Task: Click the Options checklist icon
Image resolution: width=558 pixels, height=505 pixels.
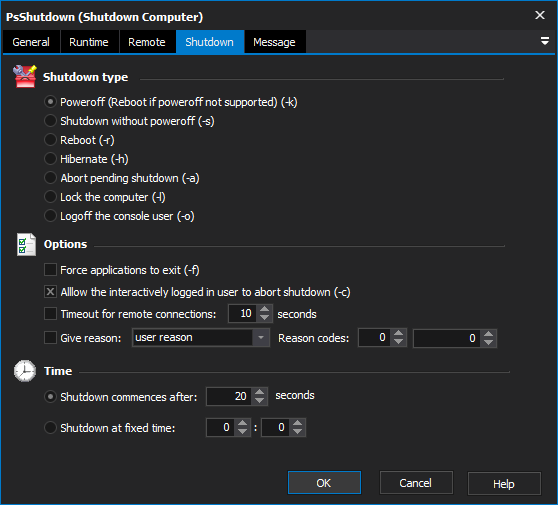Action: coord(26,244)
